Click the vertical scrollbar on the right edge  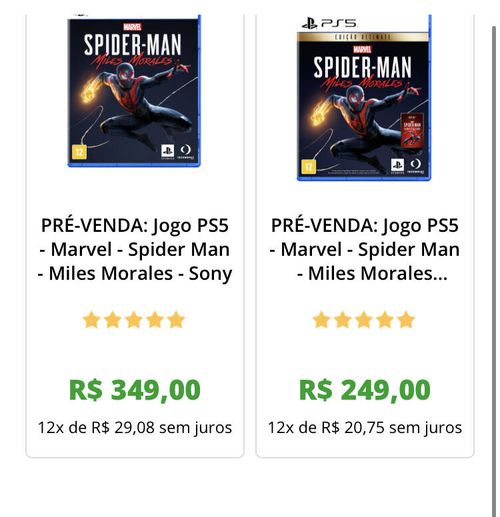click(x=494, y=271)
